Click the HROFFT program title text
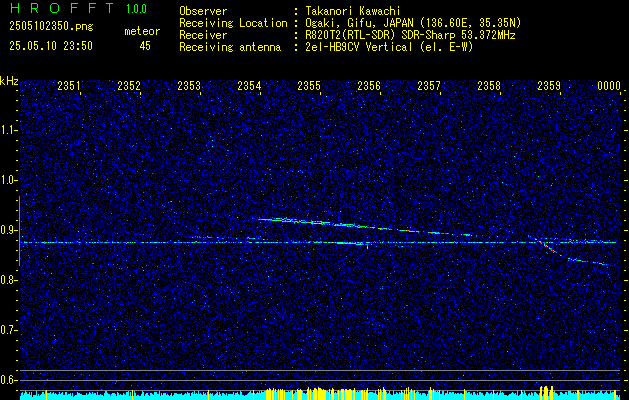Screen dimensions: 629x400 coord(62,8)
